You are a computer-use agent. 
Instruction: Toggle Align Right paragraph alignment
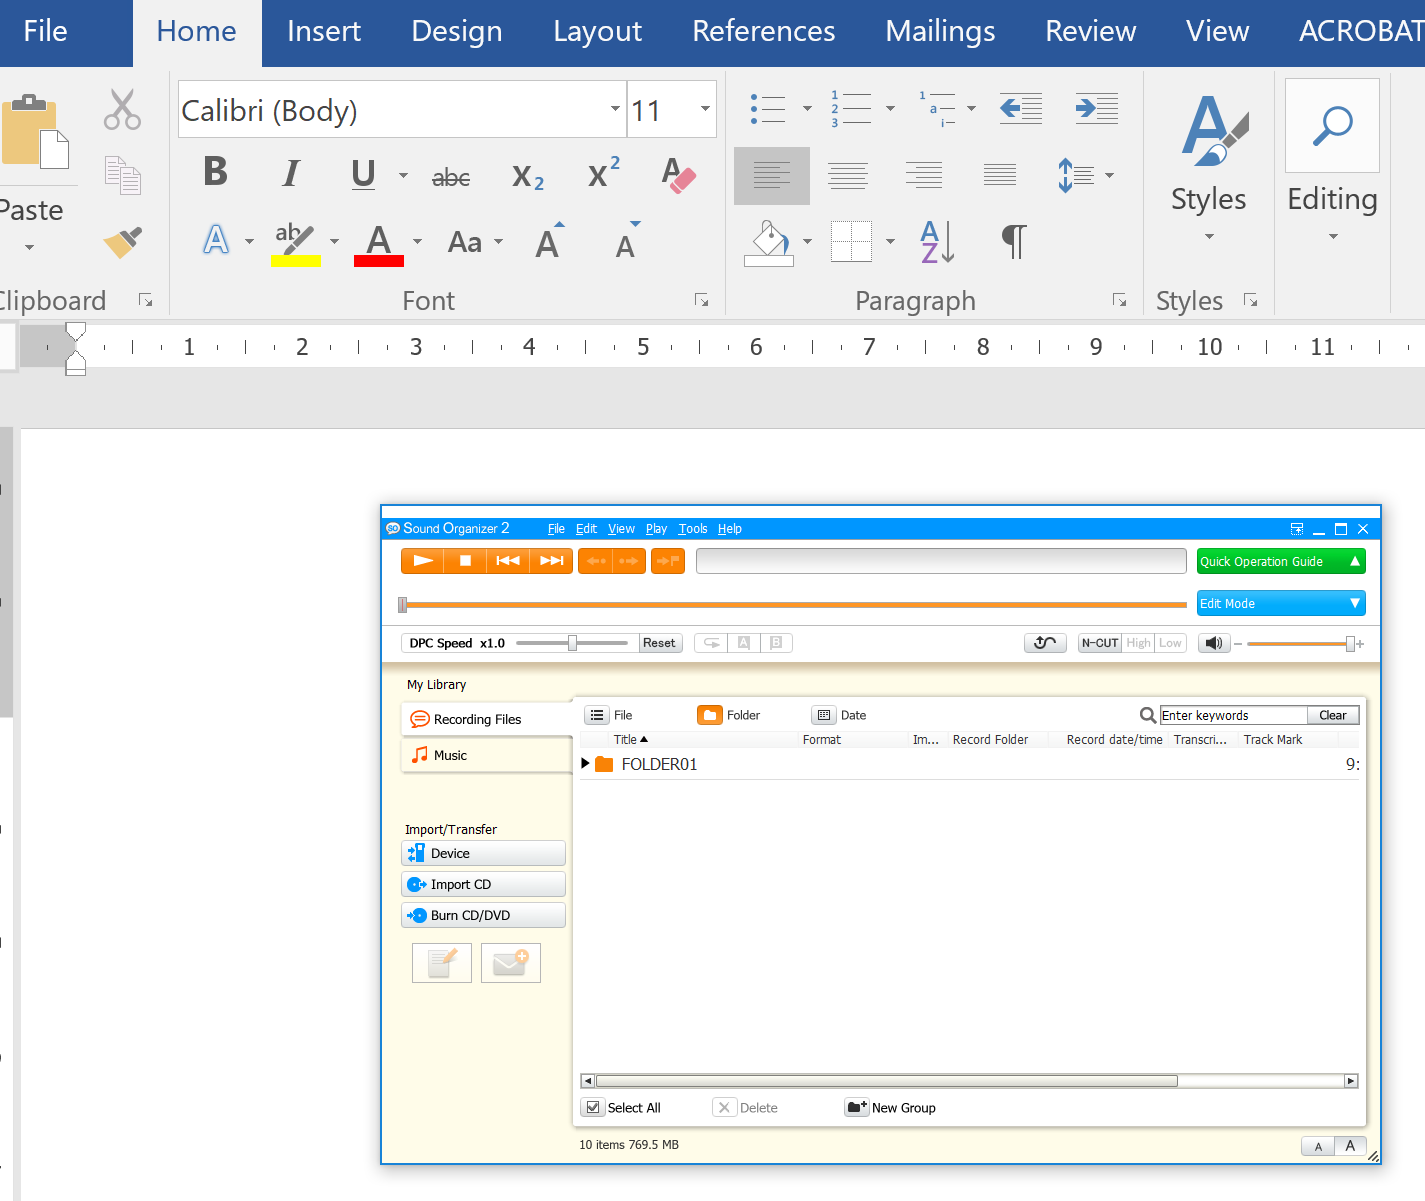point(924,176)
